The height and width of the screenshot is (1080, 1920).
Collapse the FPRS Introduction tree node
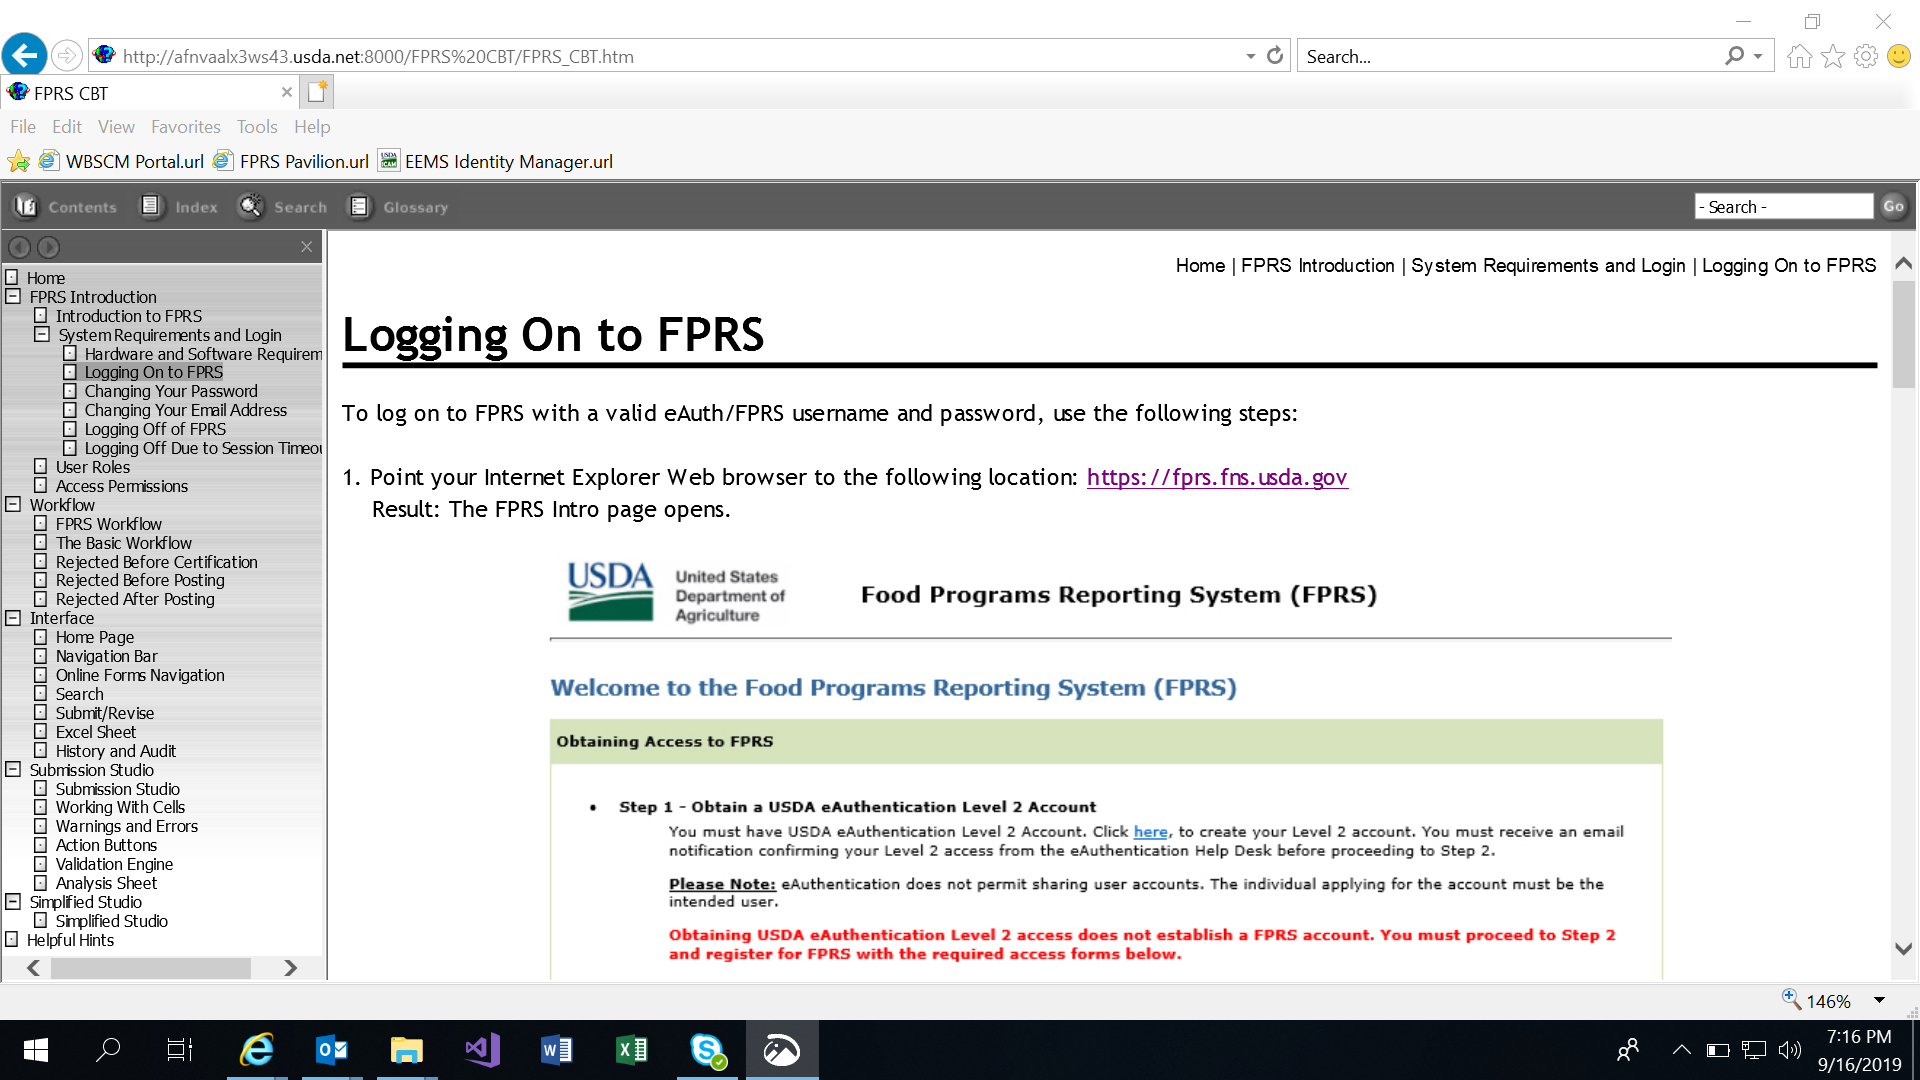pos(13,297)
